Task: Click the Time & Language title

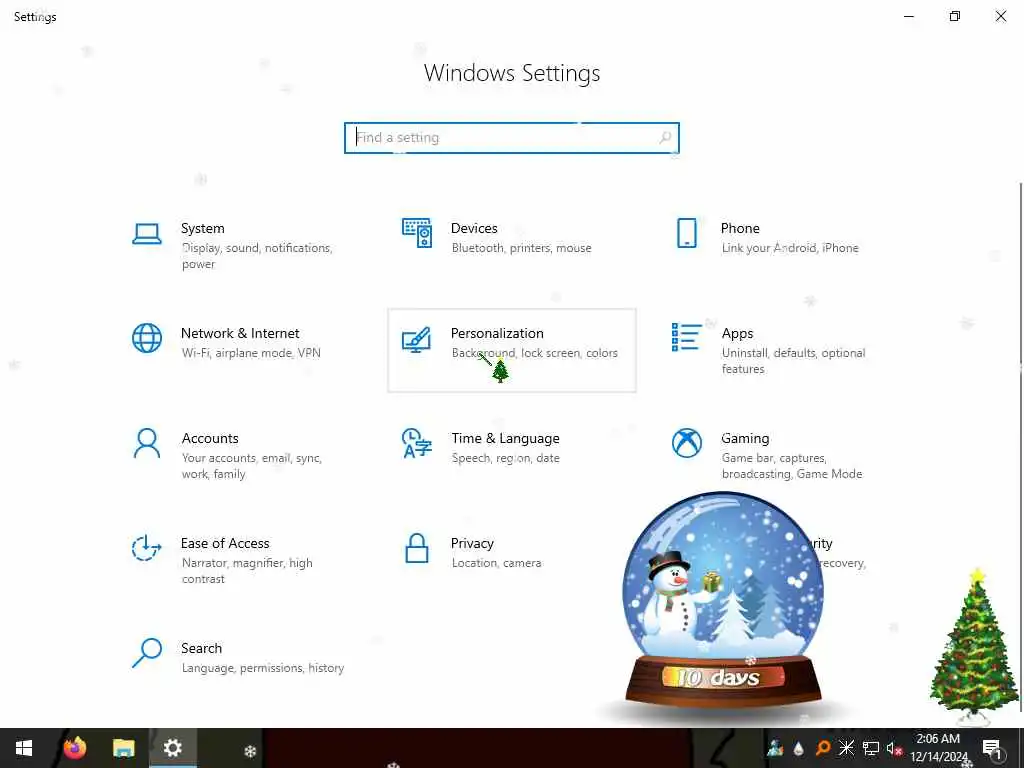Action: pyautogui.click(x=505, y=438)
